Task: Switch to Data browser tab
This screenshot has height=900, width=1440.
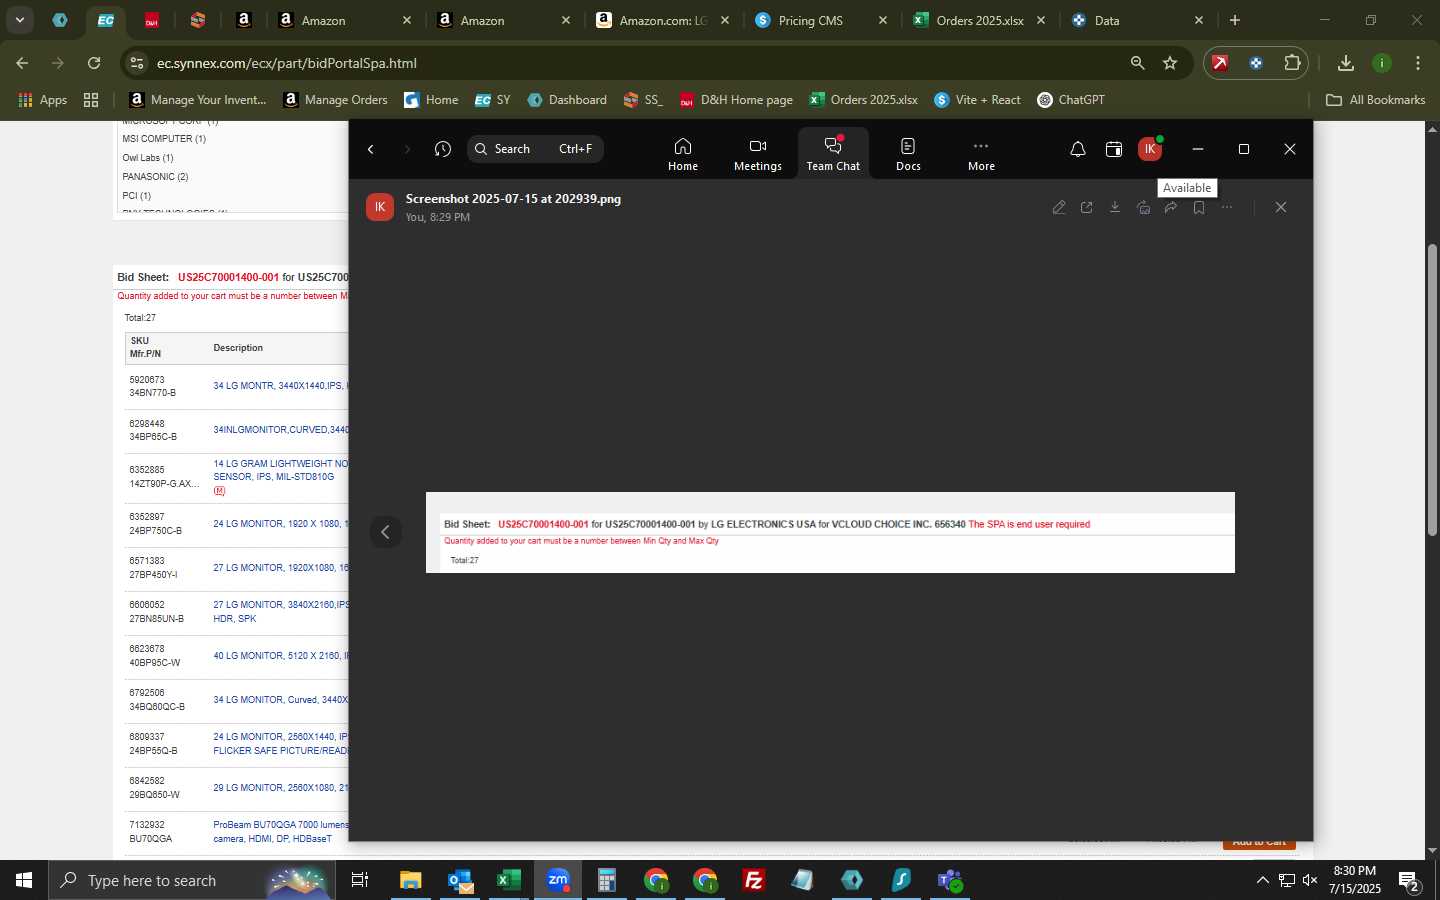Action: coord(1138,20)
